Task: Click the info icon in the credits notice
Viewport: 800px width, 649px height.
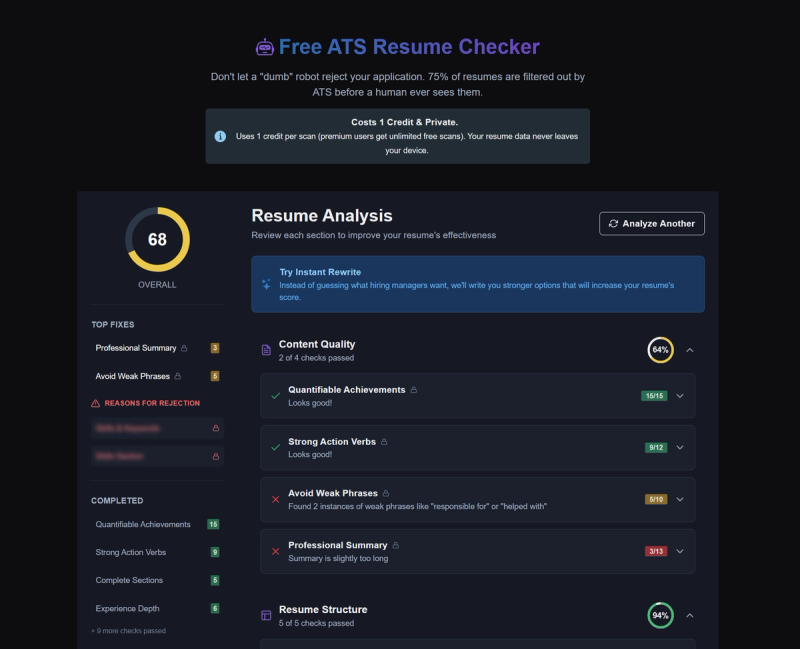Action: click(218, 136)
